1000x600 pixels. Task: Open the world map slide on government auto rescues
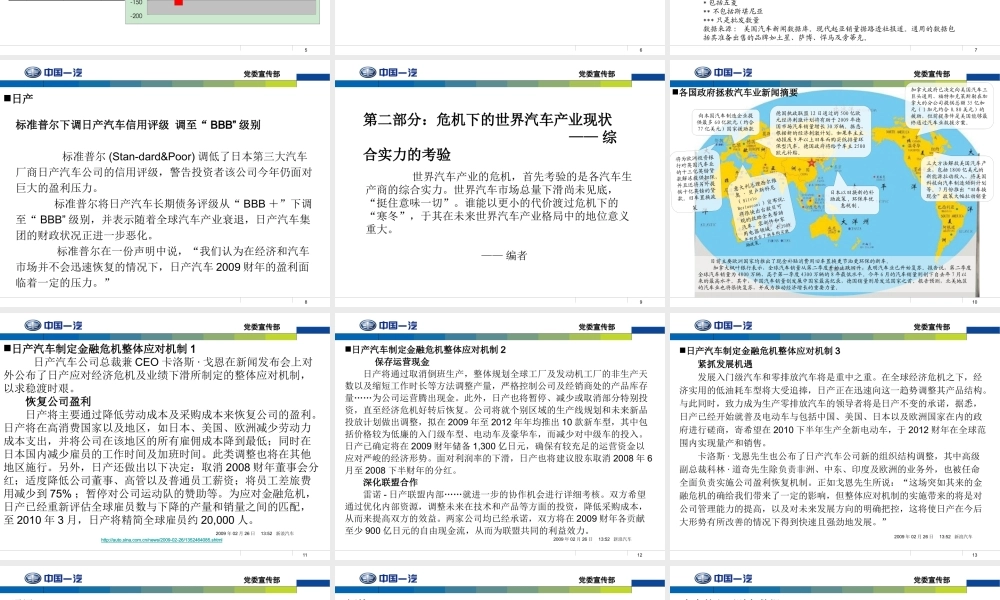coord(835,179)
